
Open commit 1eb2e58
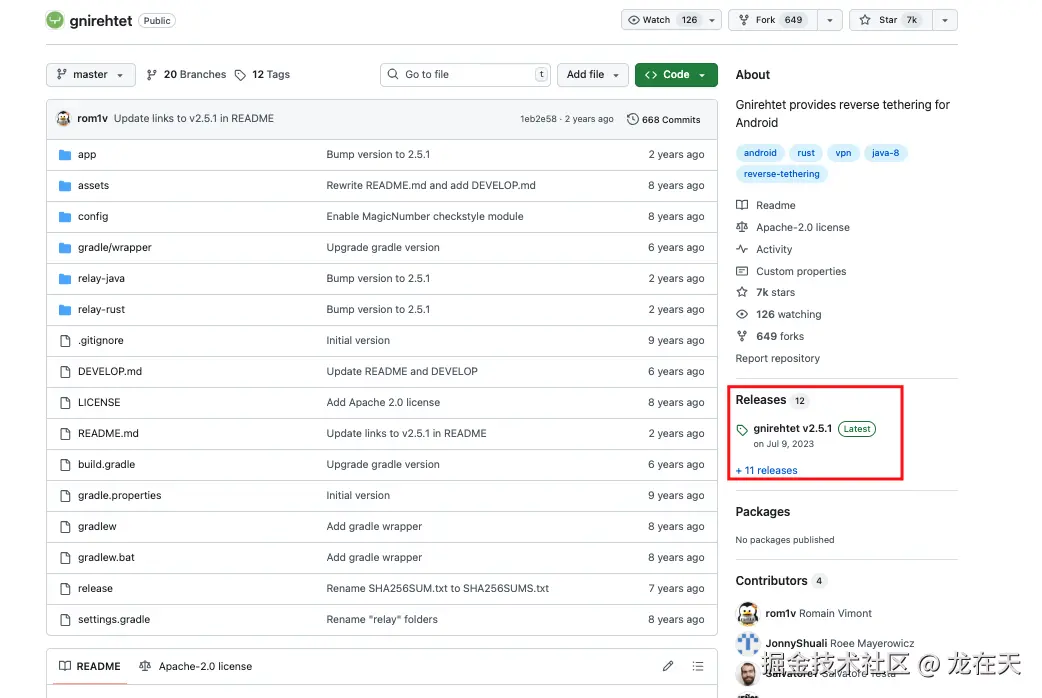click(x=538, y=119)
